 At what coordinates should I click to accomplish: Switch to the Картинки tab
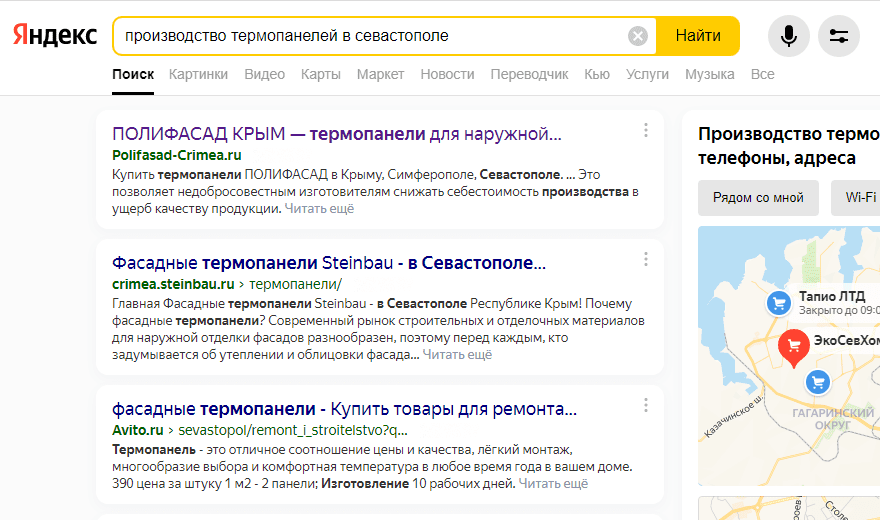pos(198,74)
